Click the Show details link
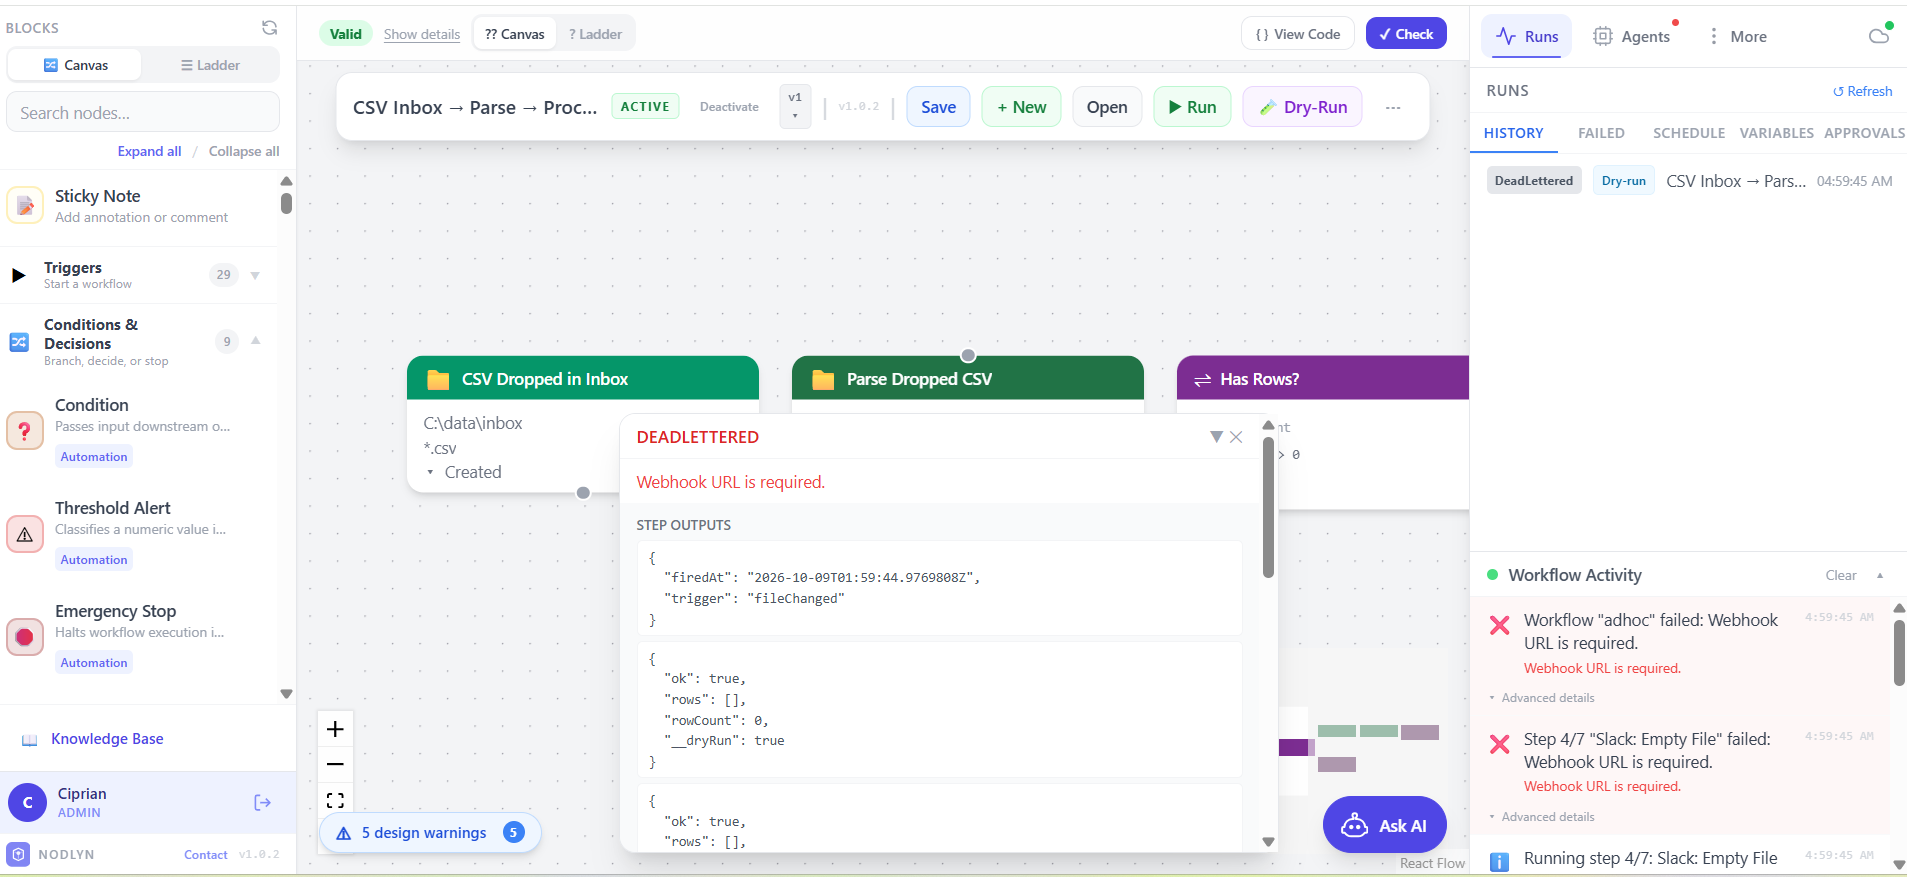1907x877 pixels. (x=422, y=34)
